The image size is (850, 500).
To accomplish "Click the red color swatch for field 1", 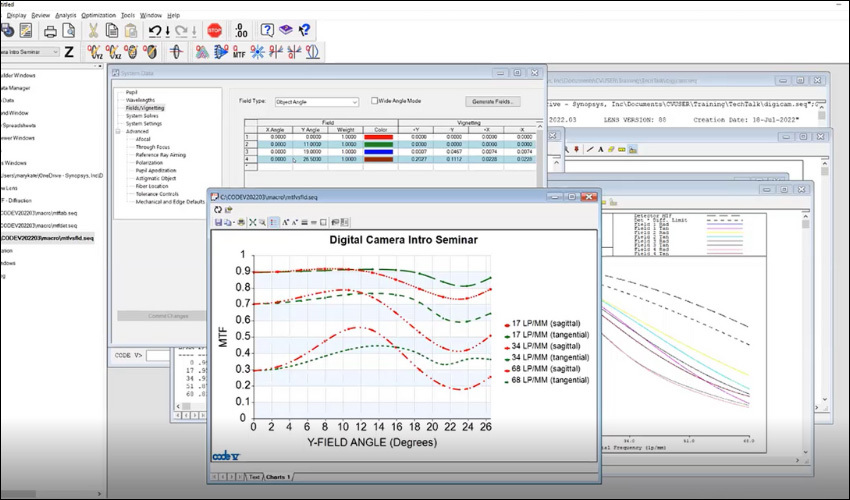I will tap(379, 137).
